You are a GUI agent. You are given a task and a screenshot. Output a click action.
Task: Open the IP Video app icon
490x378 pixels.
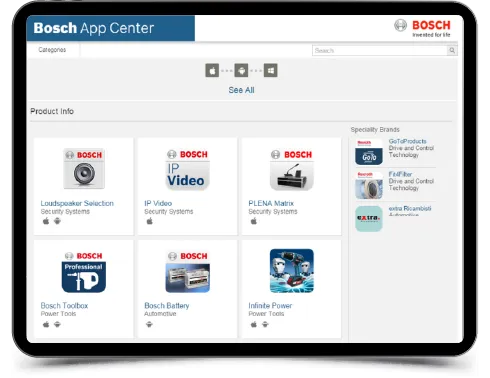click(188, 169)
